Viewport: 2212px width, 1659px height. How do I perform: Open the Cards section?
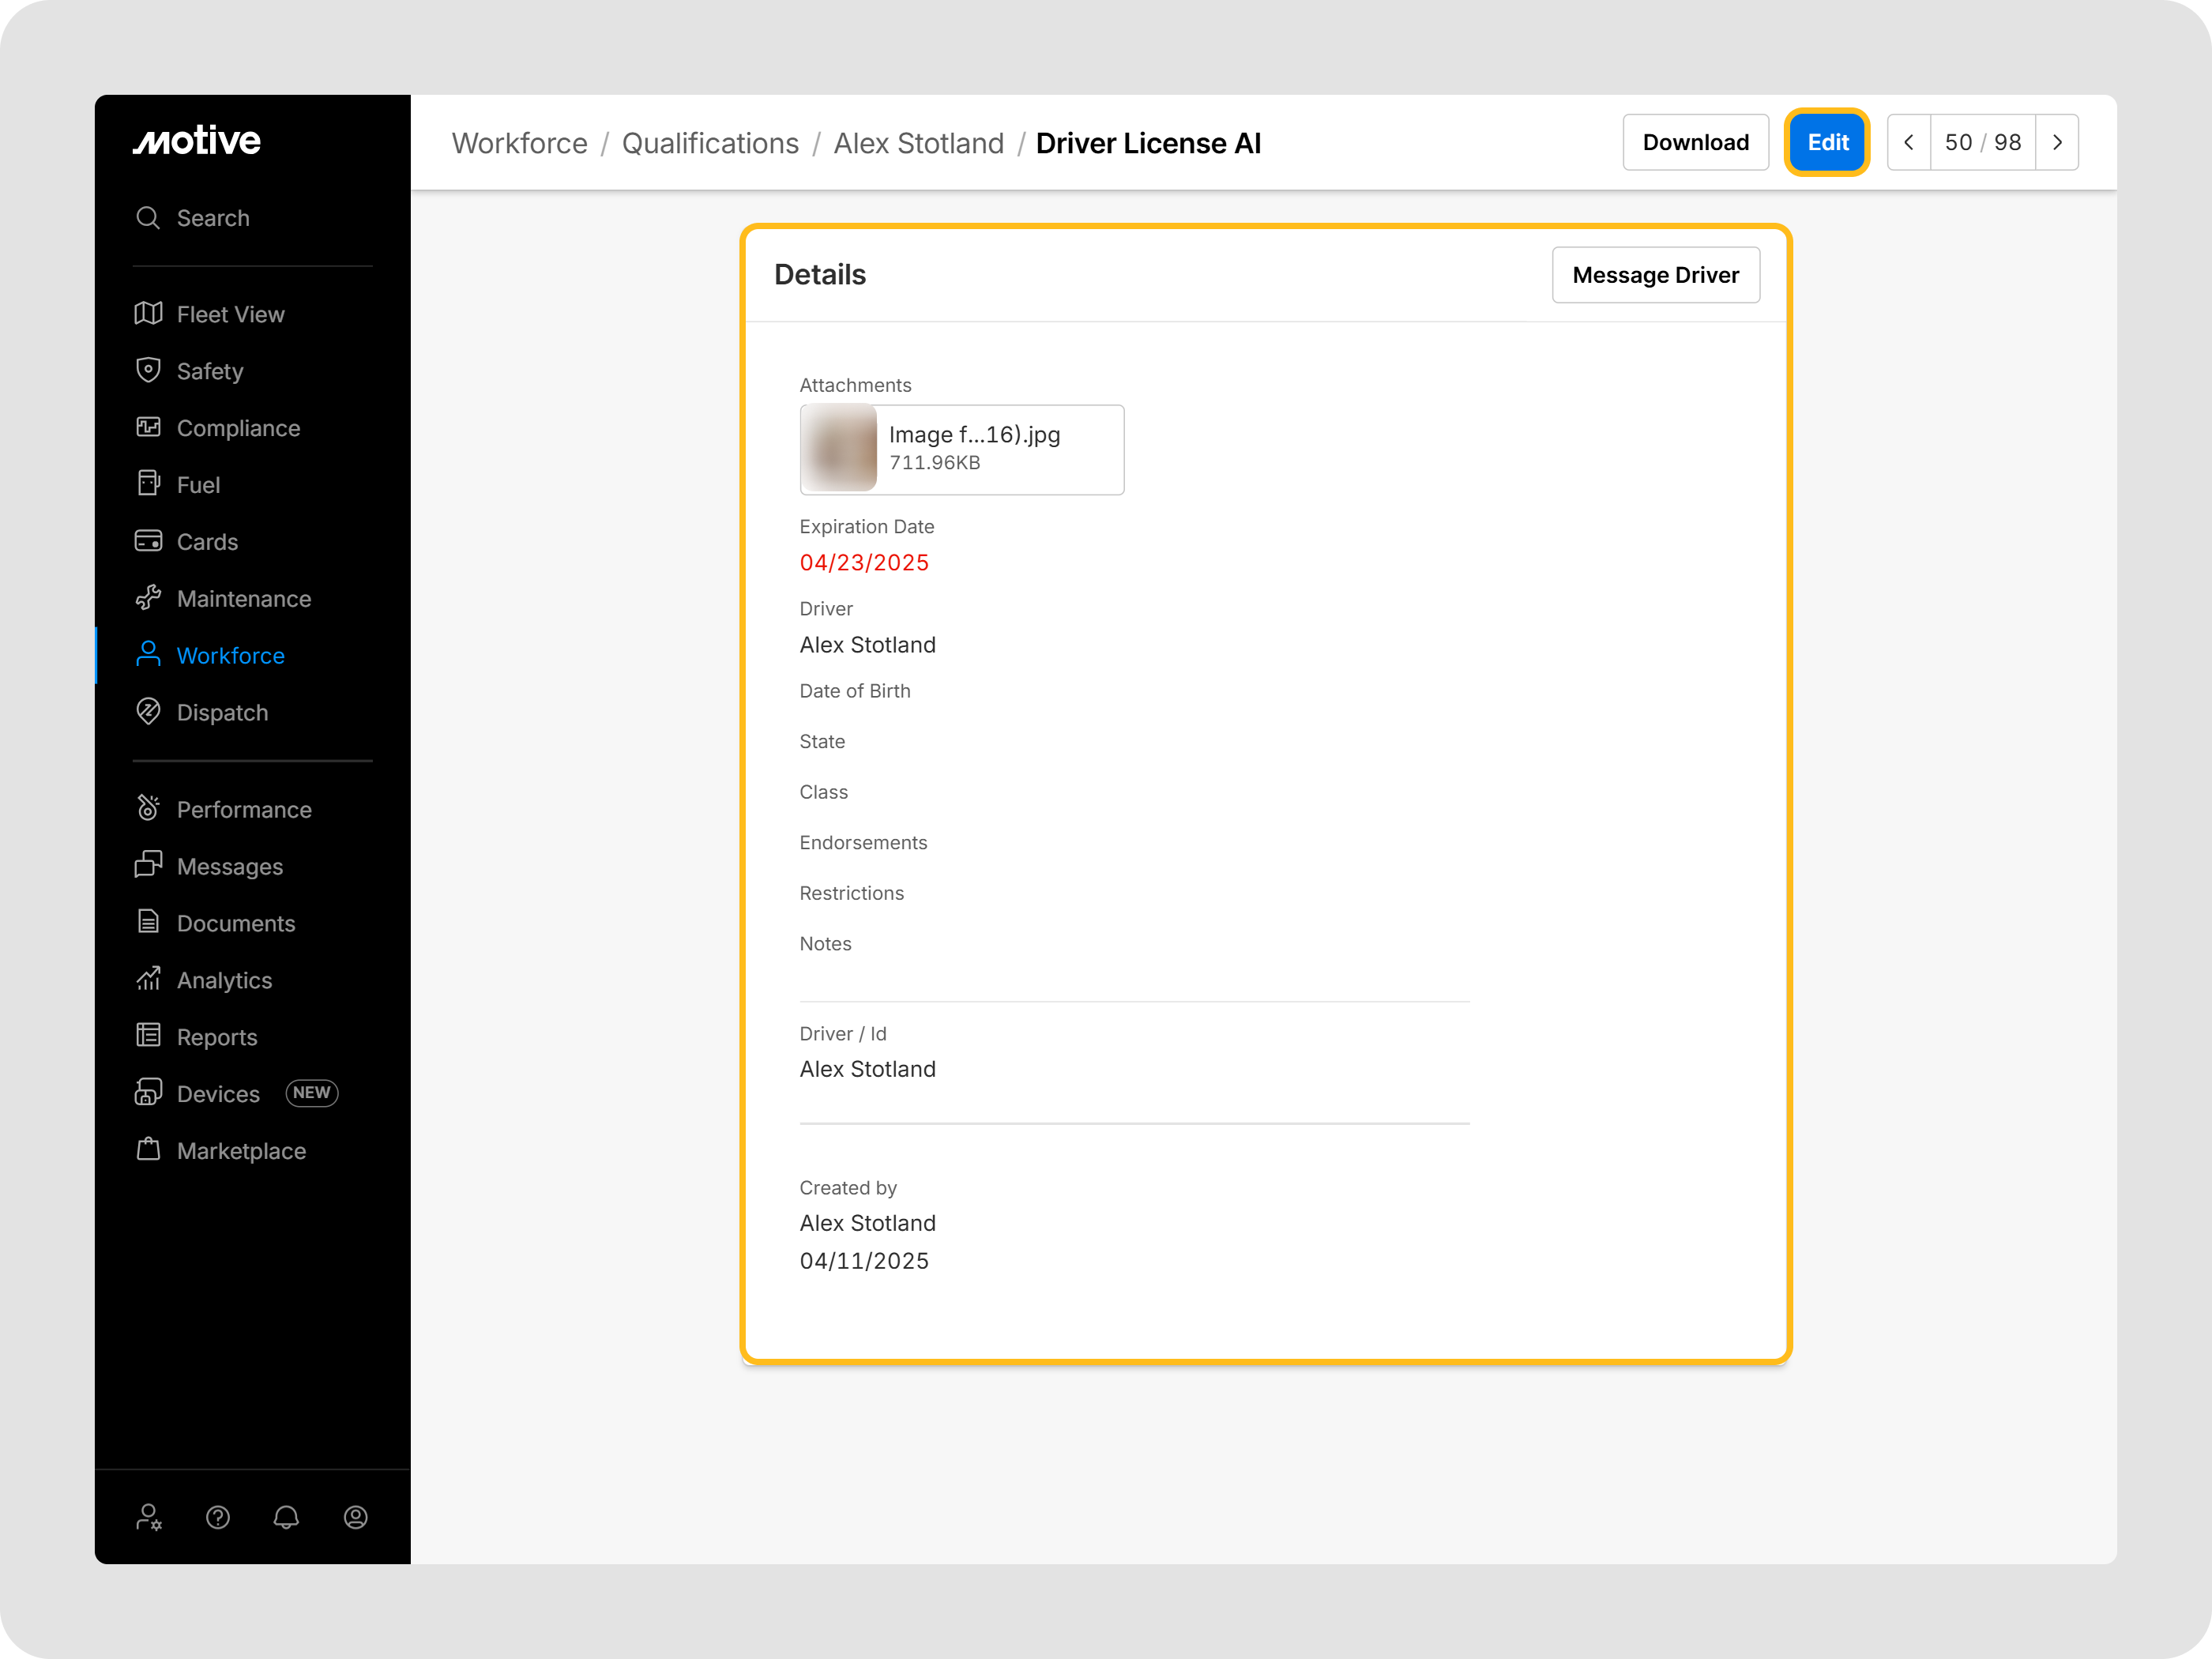click(207, 541)
